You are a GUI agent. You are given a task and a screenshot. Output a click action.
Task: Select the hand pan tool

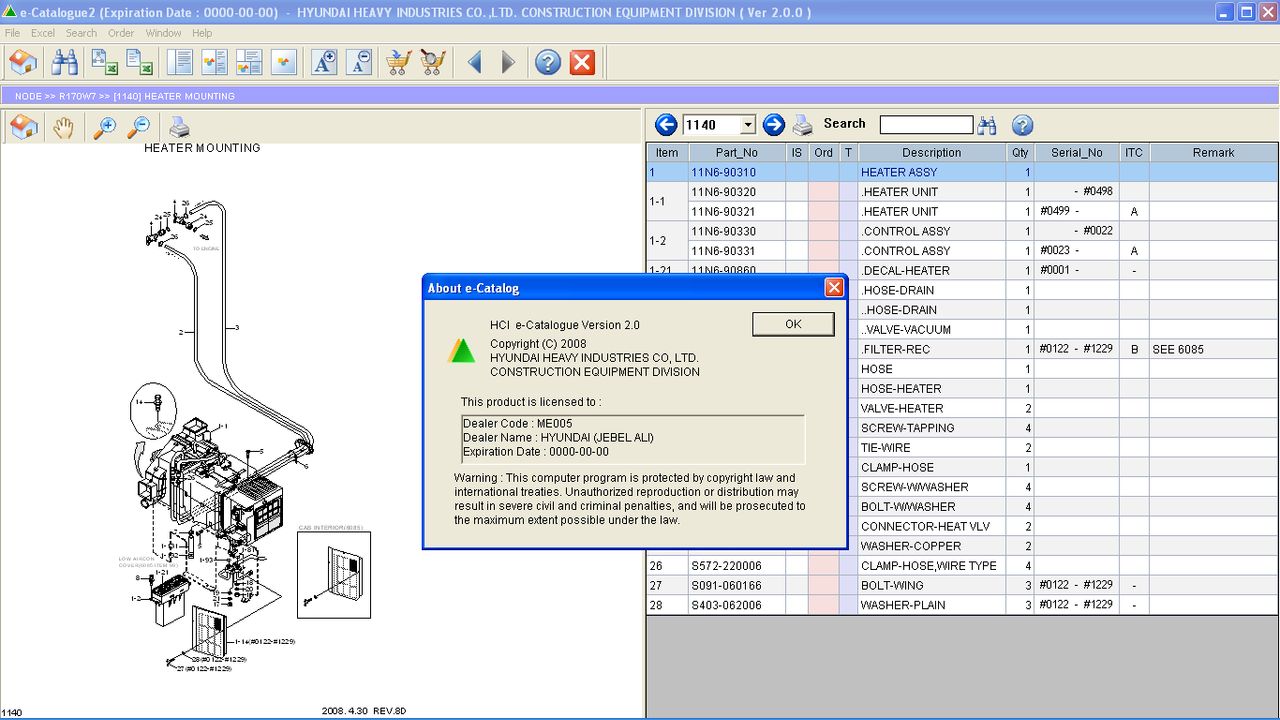[63, 127]
